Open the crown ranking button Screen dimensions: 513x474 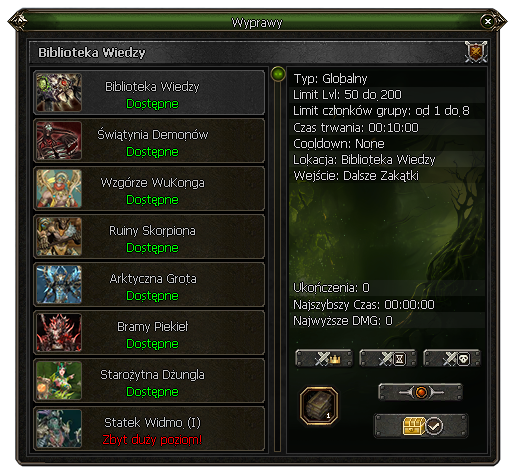coord(324,358)
